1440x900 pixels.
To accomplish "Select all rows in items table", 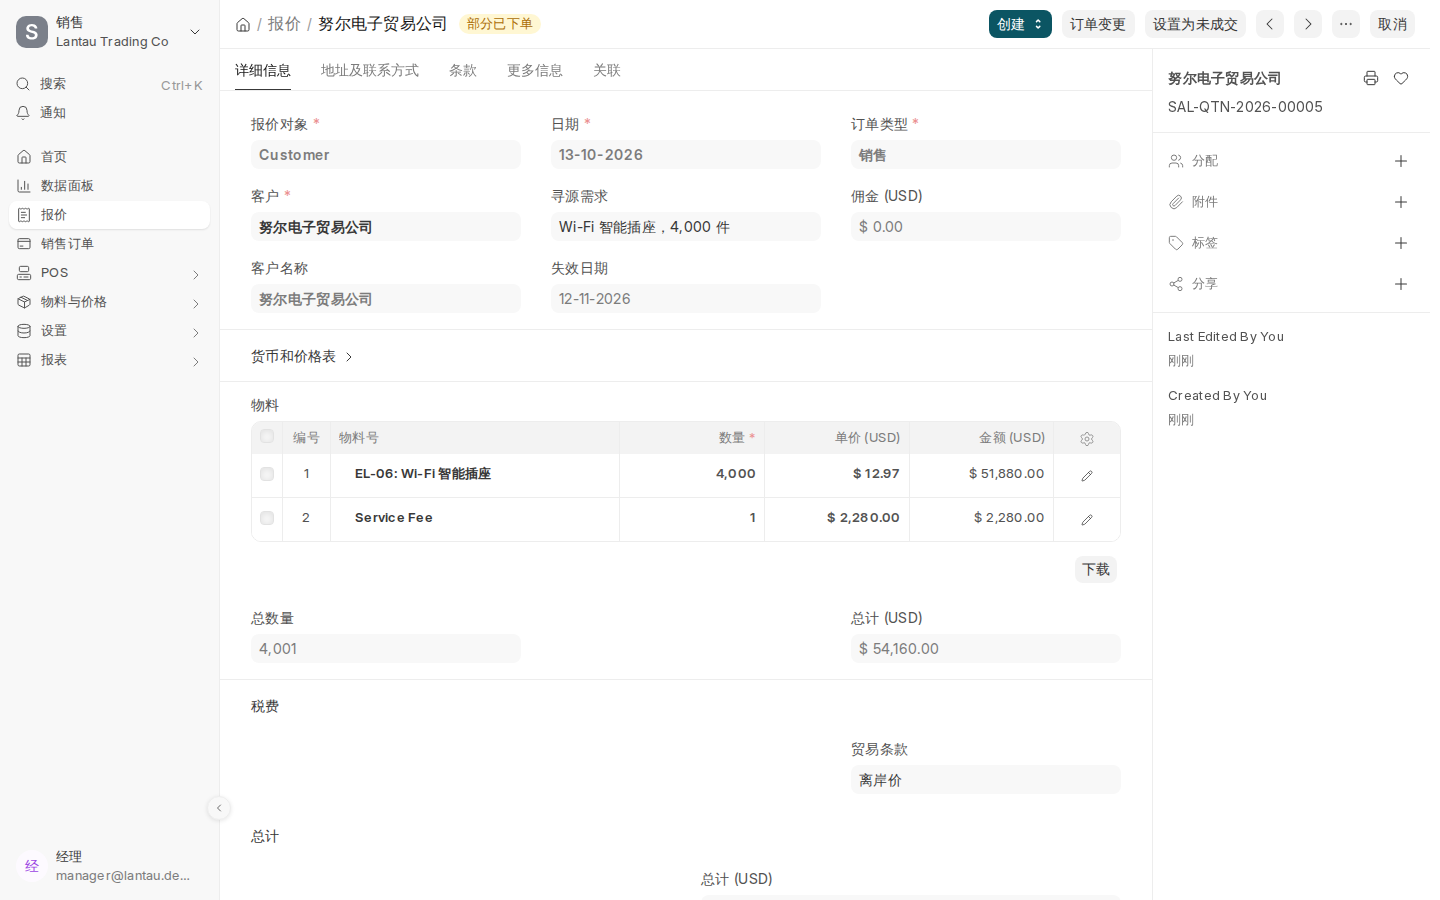I will pos(267,436).
